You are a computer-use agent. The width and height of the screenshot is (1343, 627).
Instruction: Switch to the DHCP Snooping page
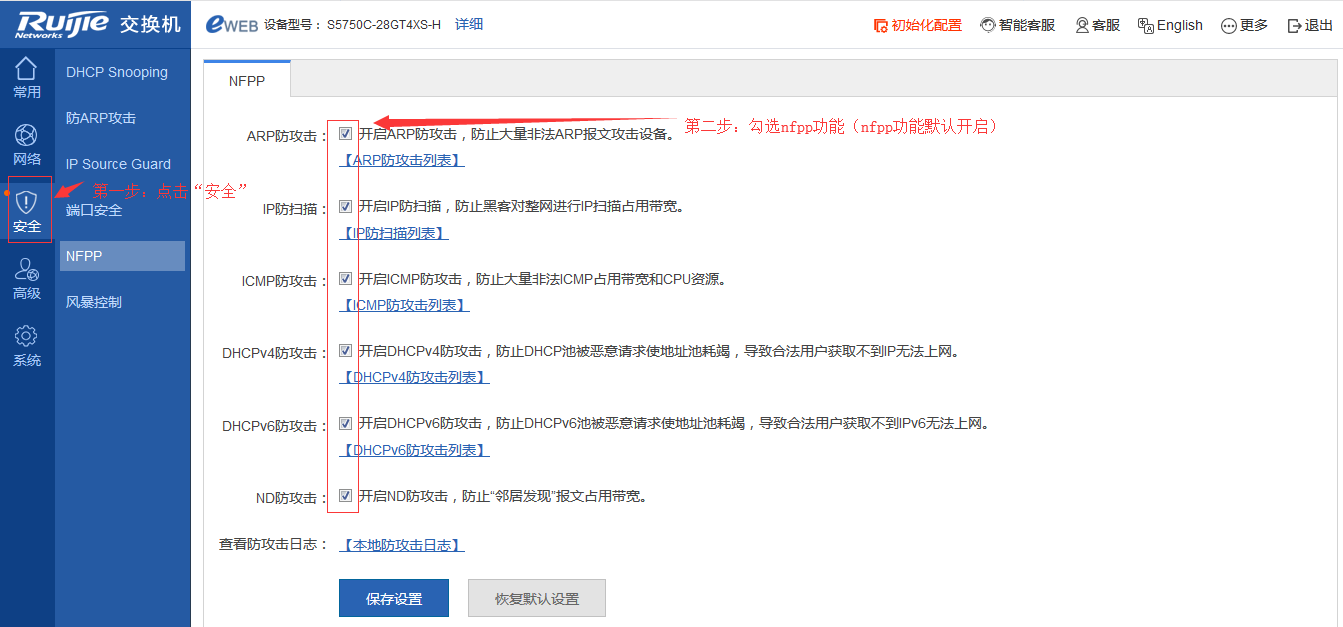pyautogui.click(x=115, y=71)
